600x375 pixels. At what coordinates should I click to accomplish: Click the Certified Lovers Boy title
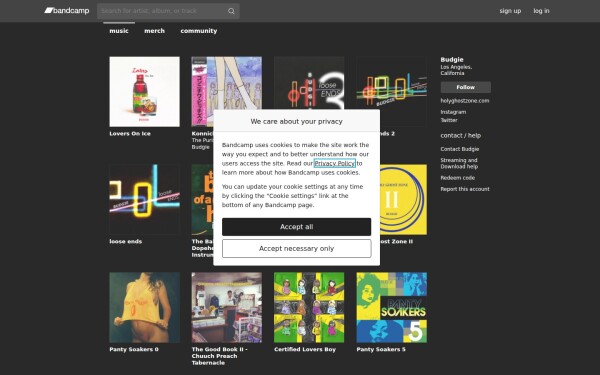(x=305, y=349)
